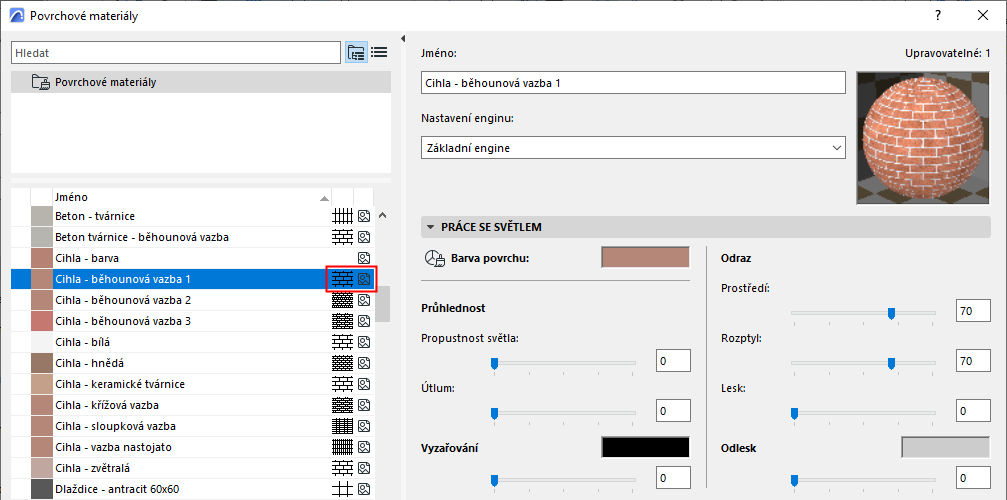The height and width of the screenshot is (500, 1007).
Task: Click the Barva povrchu paint bucket icon
Action: click(x=435, y=258)
